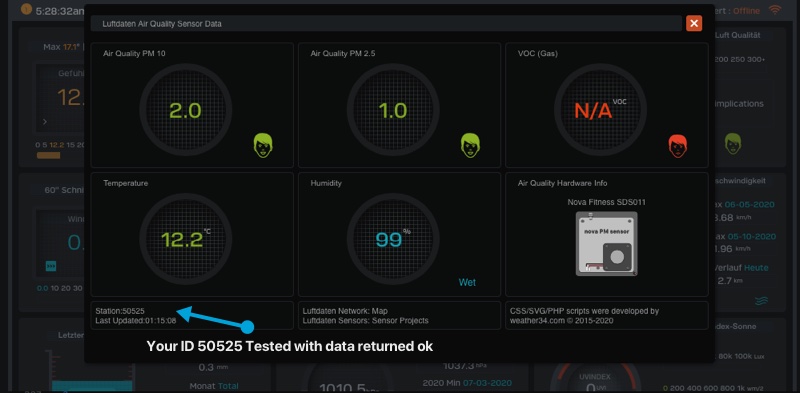This screenshot has width=800, height=393.
Task: Click the 07-03-2020 date in background panel
Action: (x=486, y=383)
